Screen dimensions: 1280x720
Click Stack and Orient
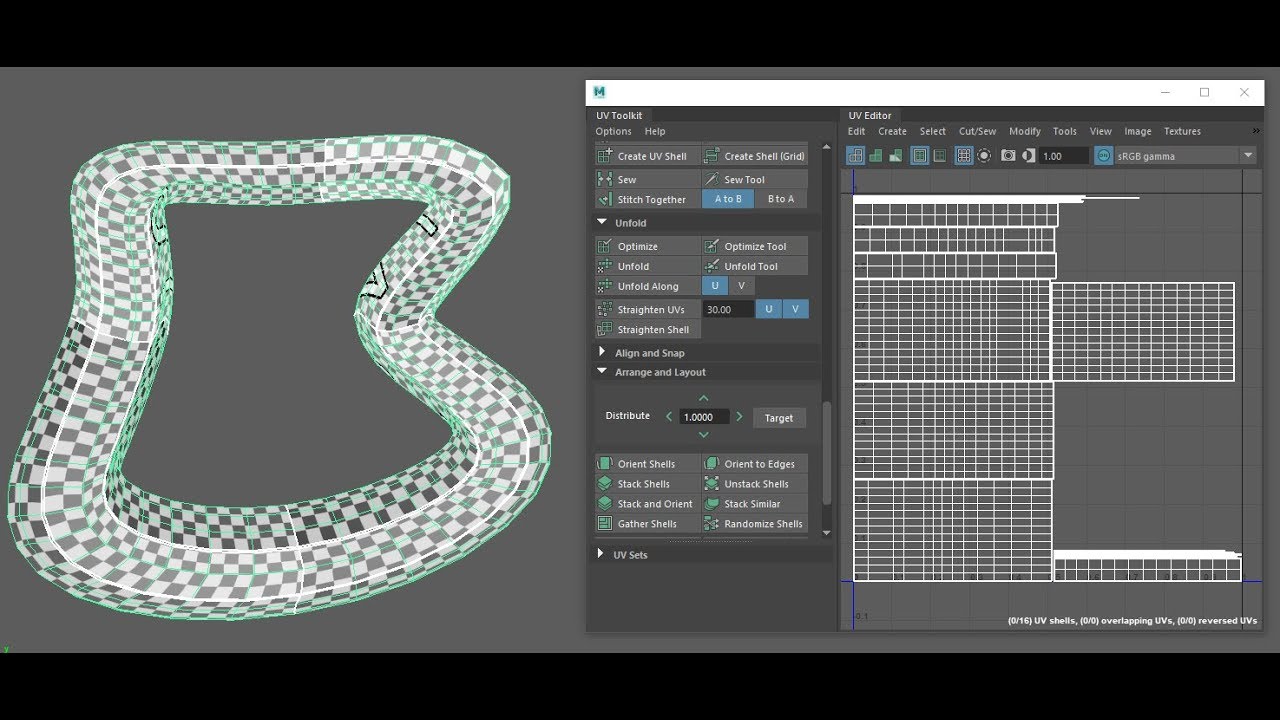pyautogui.click(x=648, y=504)
